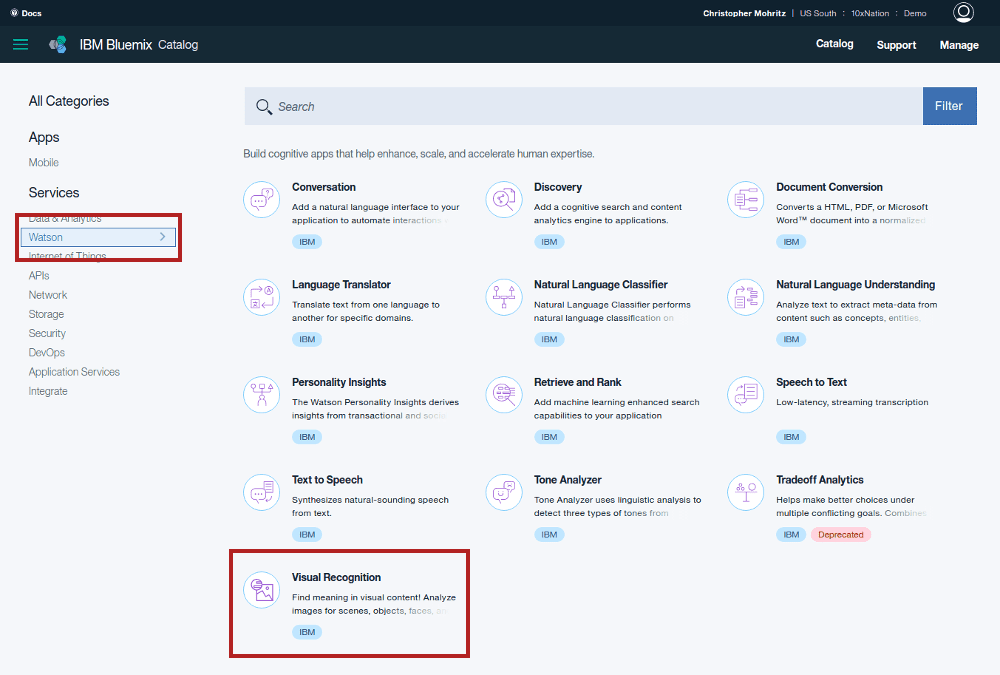This screenshot has height=675, width=1000.
Task: Open the Integrate category link
Action: tap(48, 391)
